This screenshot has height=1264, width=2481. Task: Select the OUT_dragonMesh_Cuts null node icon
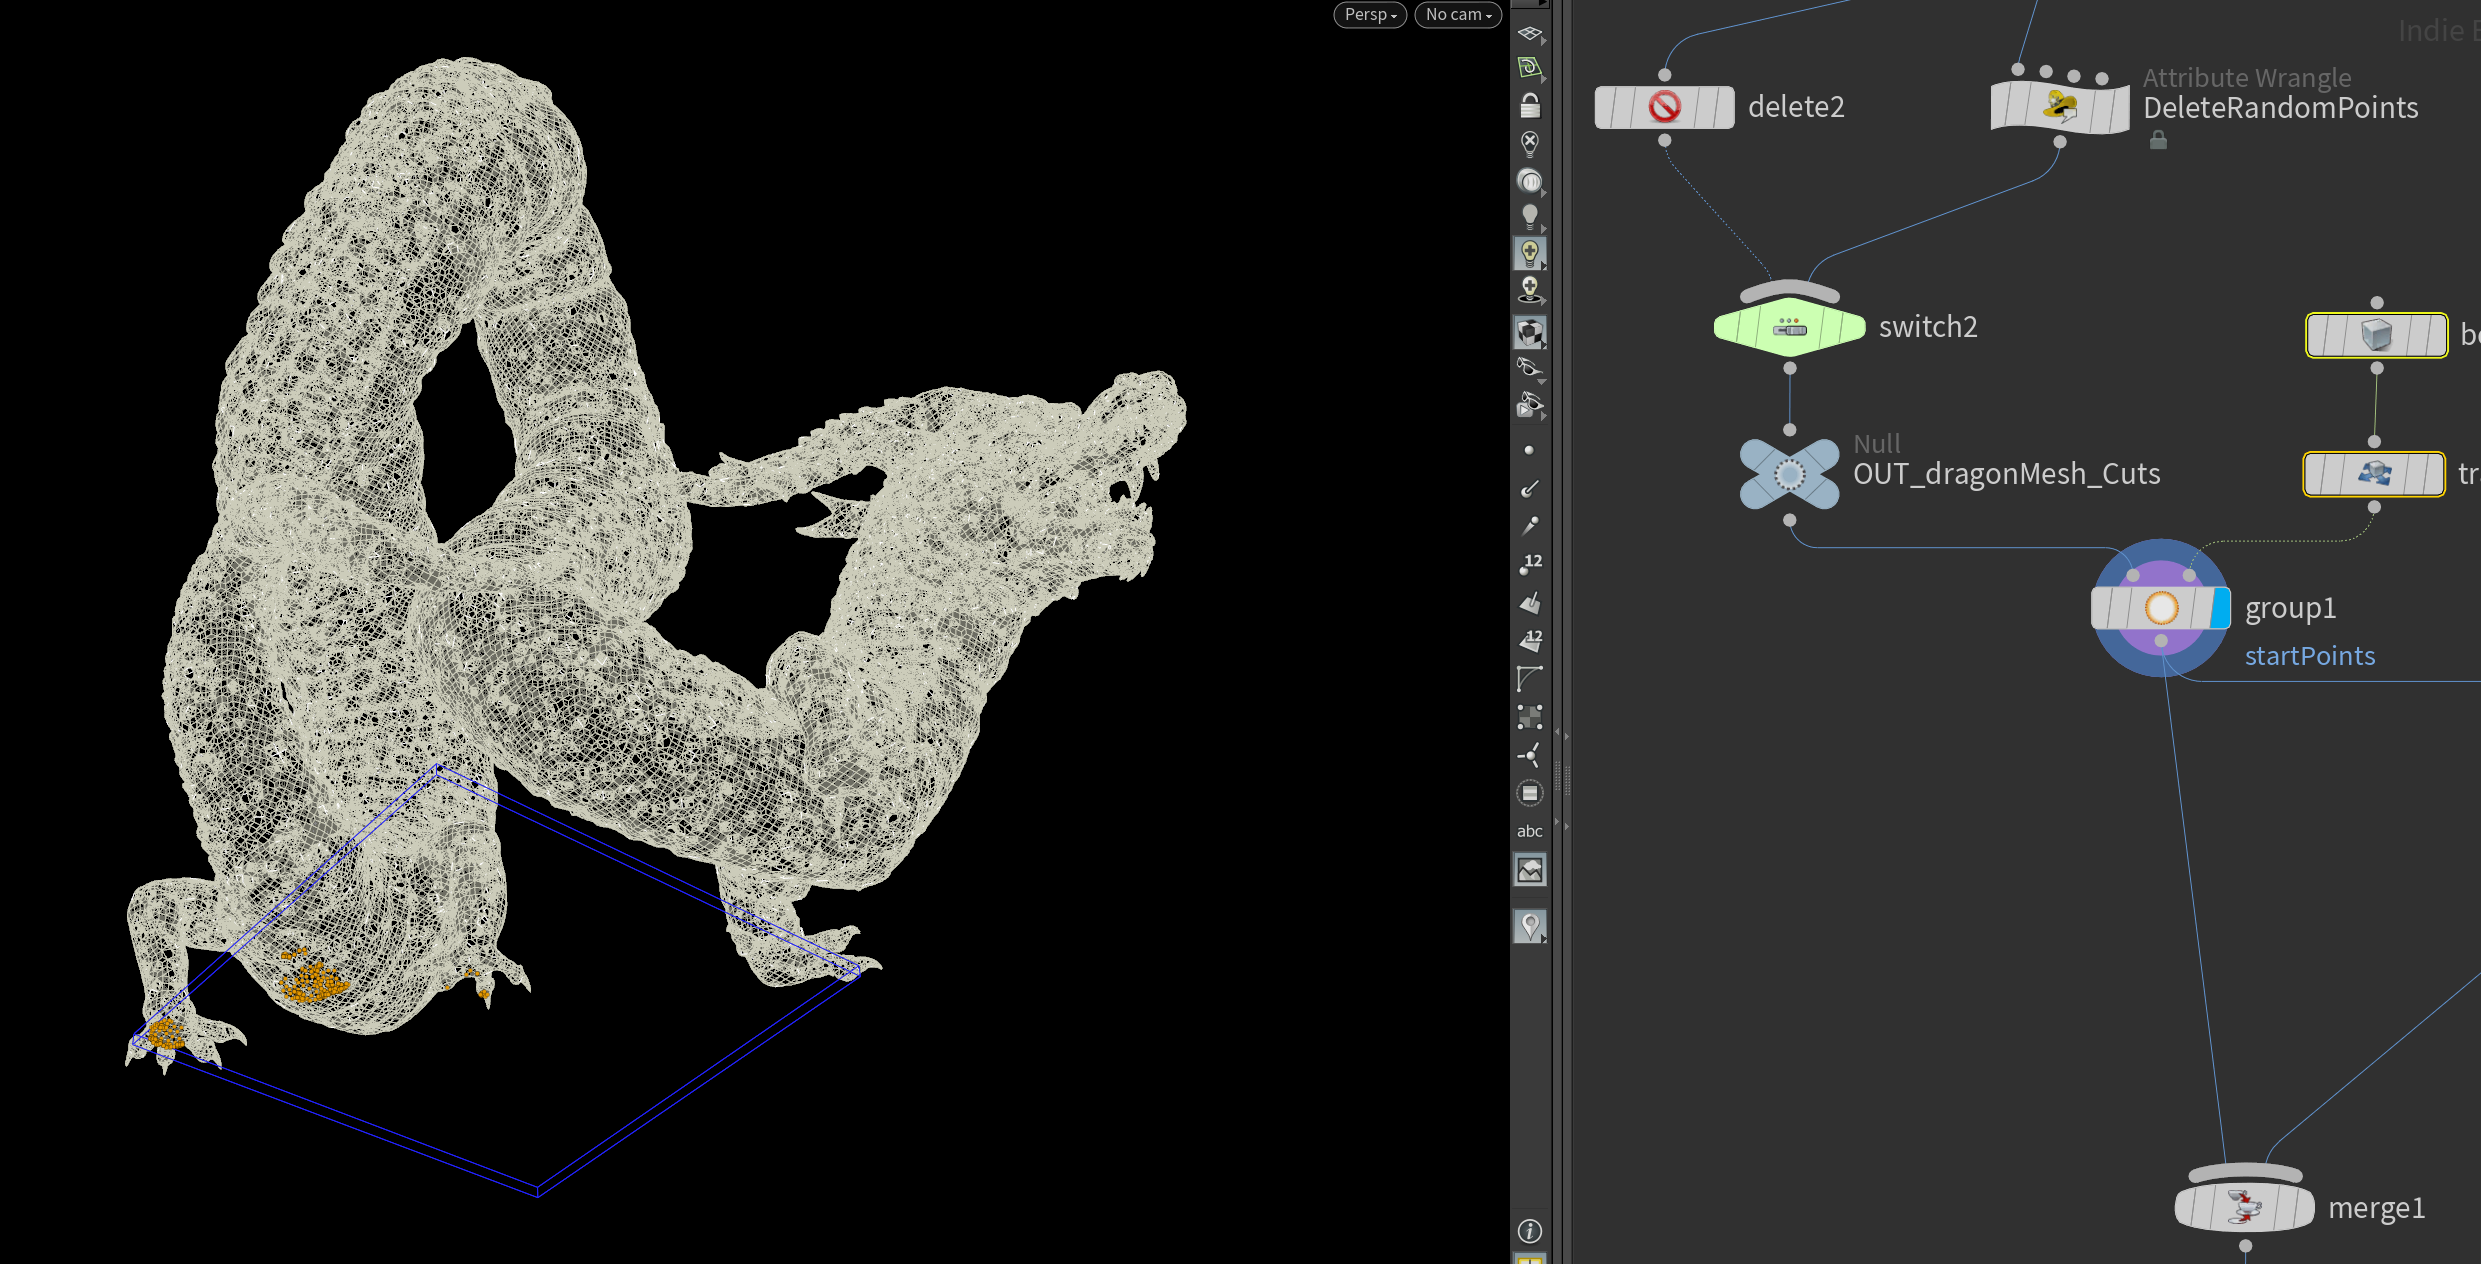coord(1789,474)
